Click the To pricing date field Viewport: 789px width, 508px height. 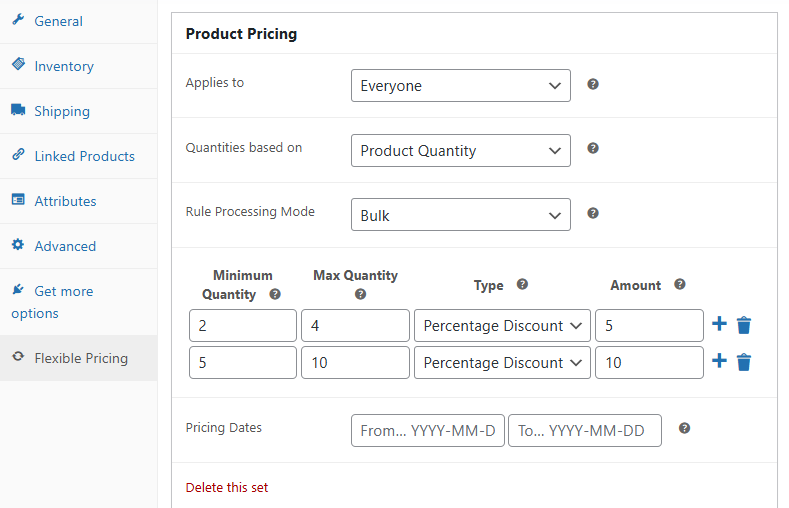pyautogui.click(x=585, y=431)
